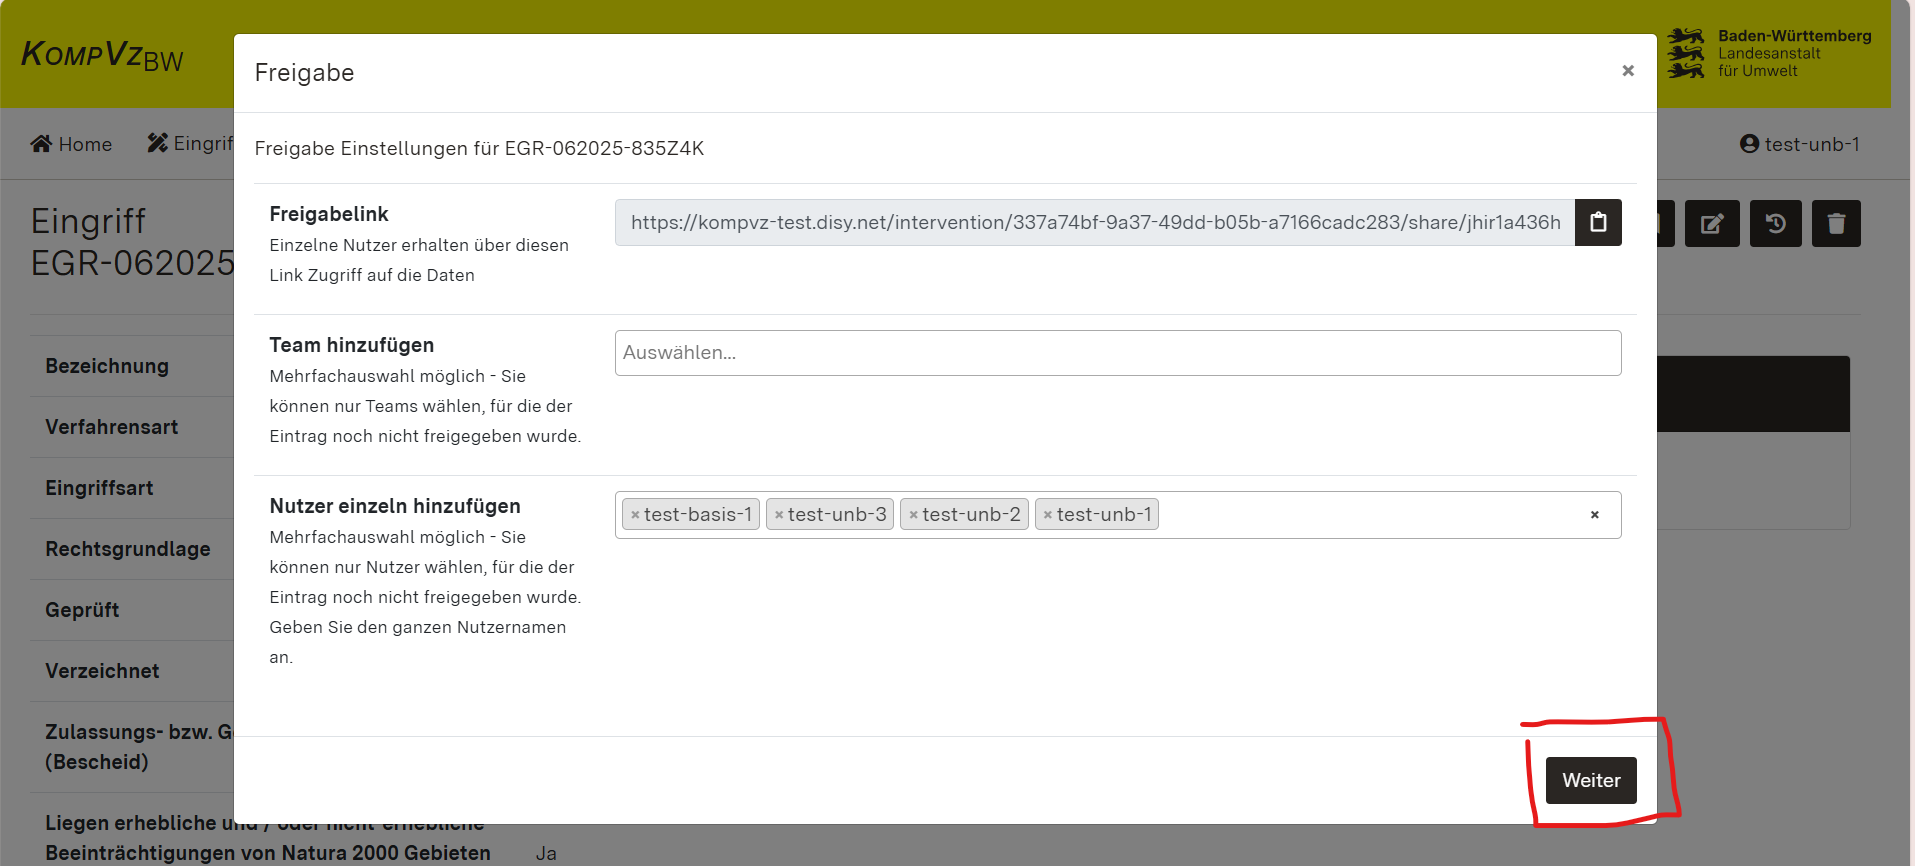The width and height of the screenshot is (1915, 866).
Task: Click into the Freigabelink URL field
Action: point(1094,222)
